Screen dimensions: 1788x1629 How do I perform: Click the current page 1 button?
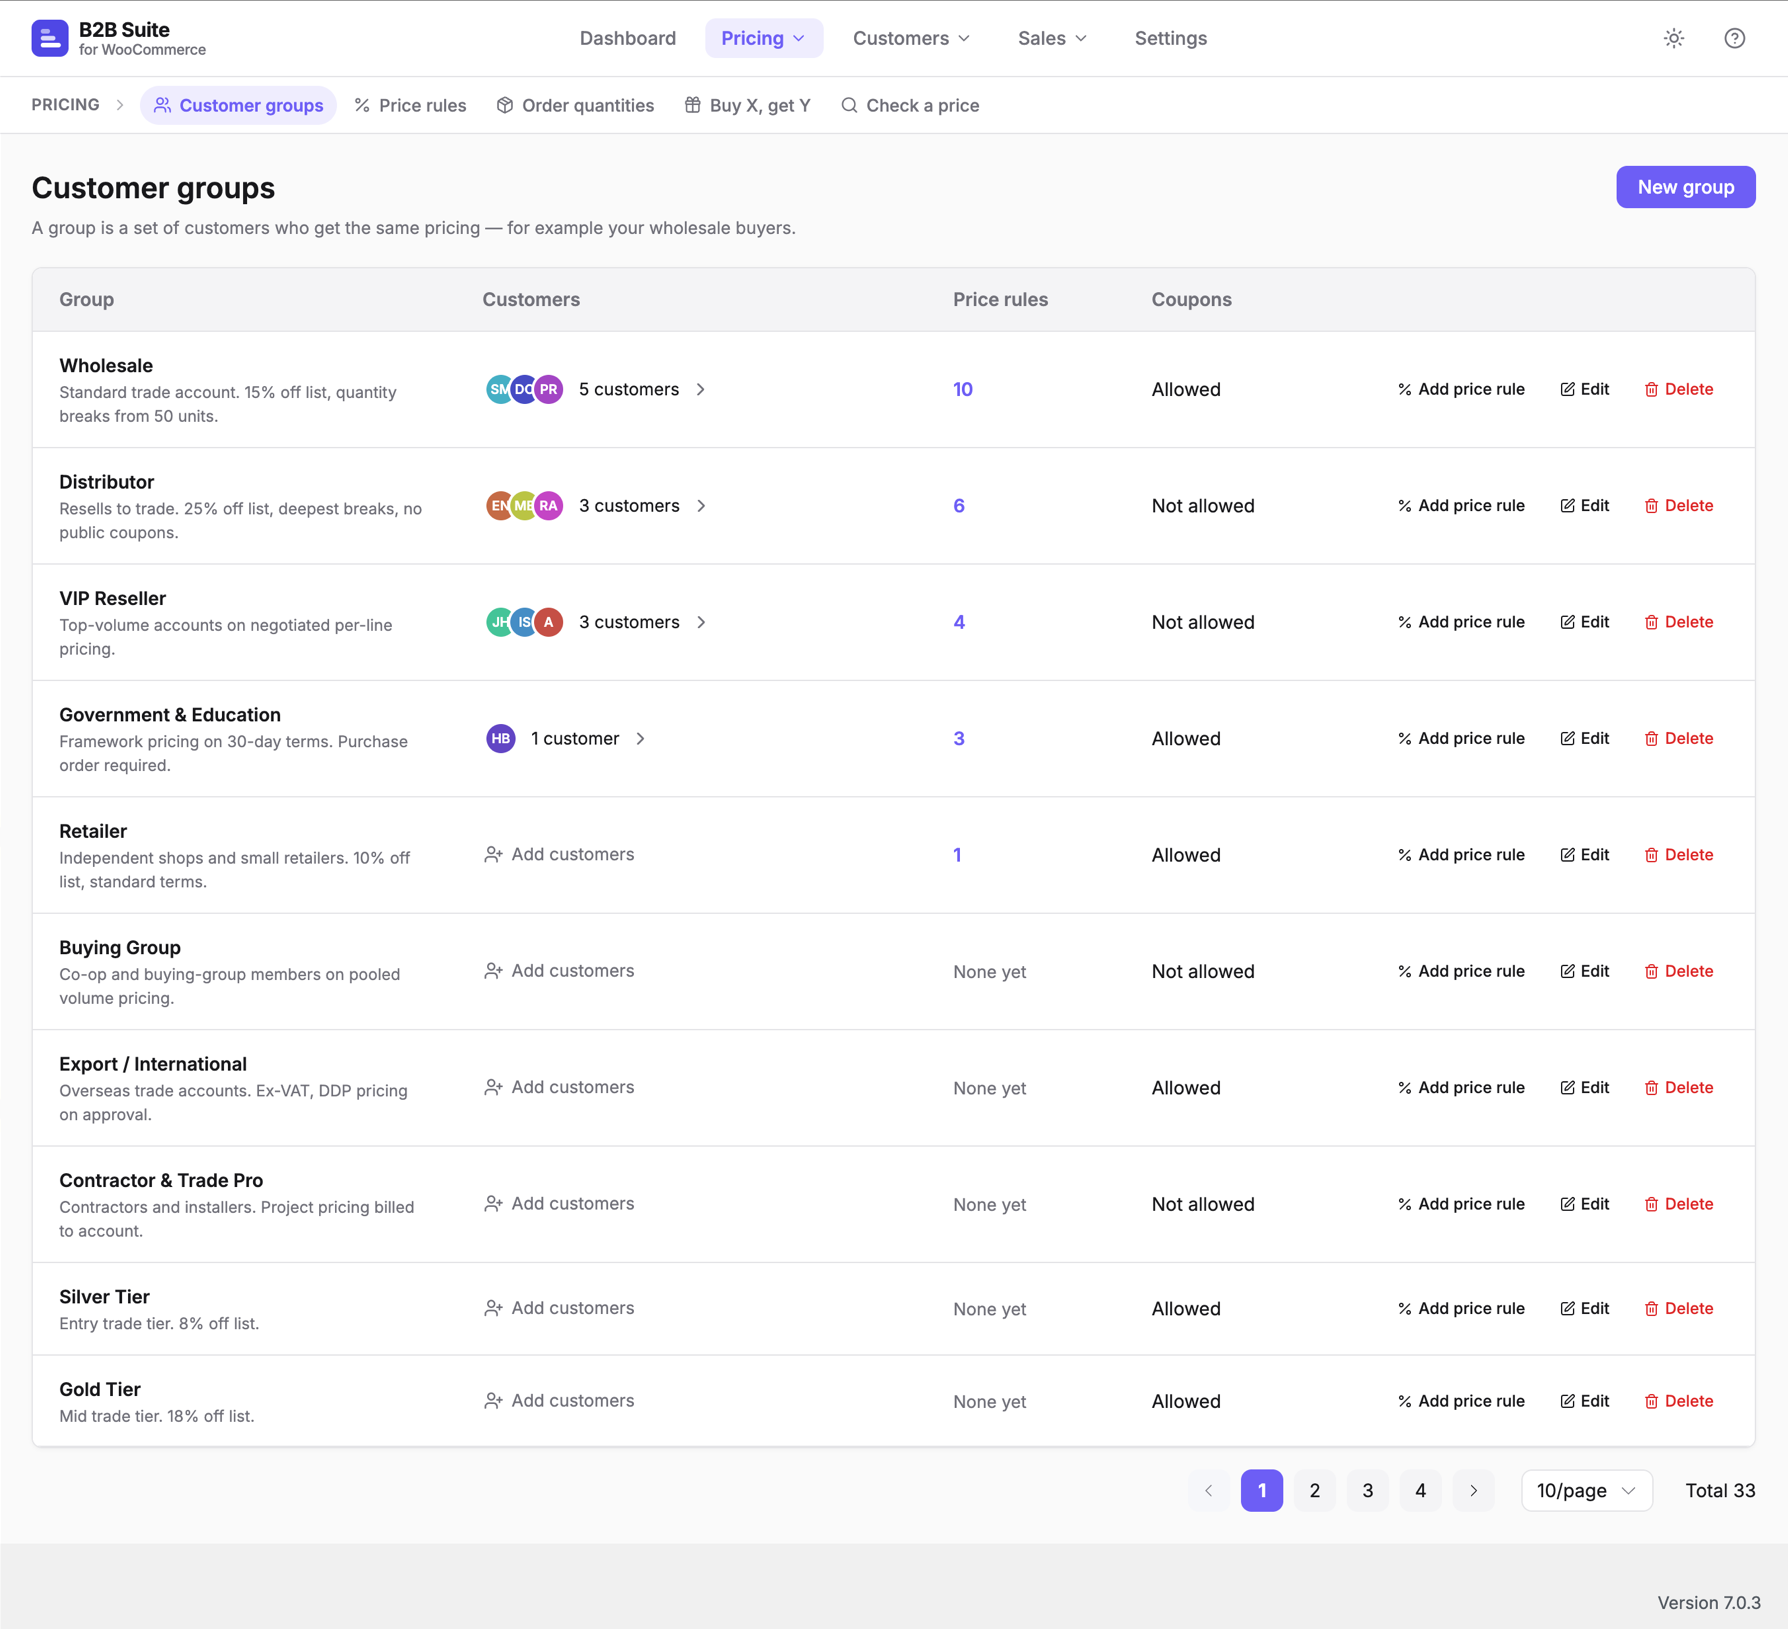[x=1261, y=1490]
